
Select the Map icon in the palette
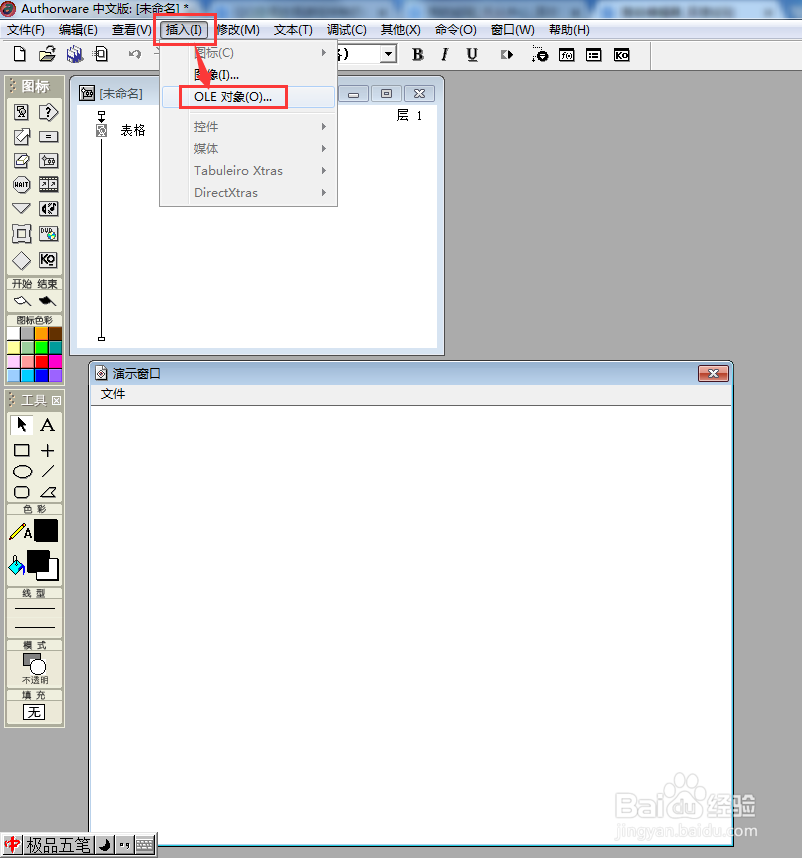48,160
